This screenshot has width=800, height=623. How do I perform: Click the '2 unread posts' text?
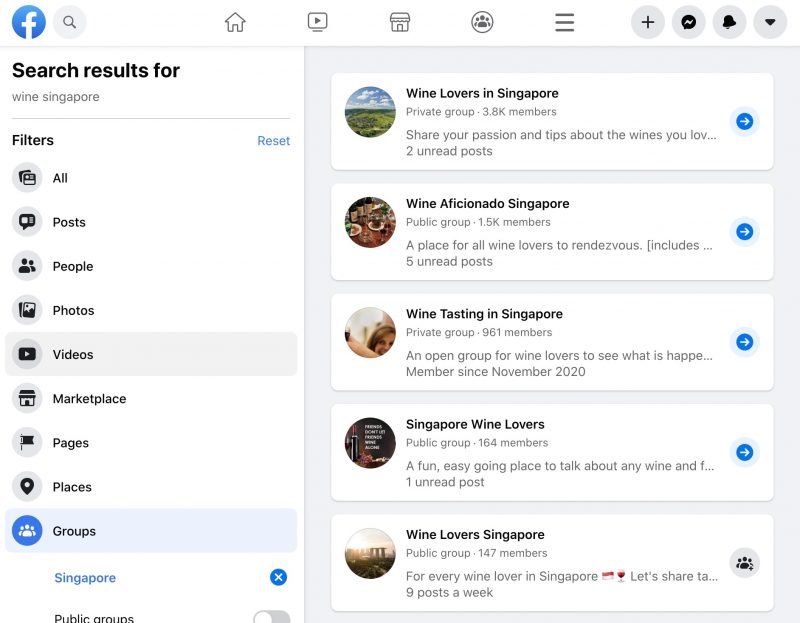tap(449, 151)
